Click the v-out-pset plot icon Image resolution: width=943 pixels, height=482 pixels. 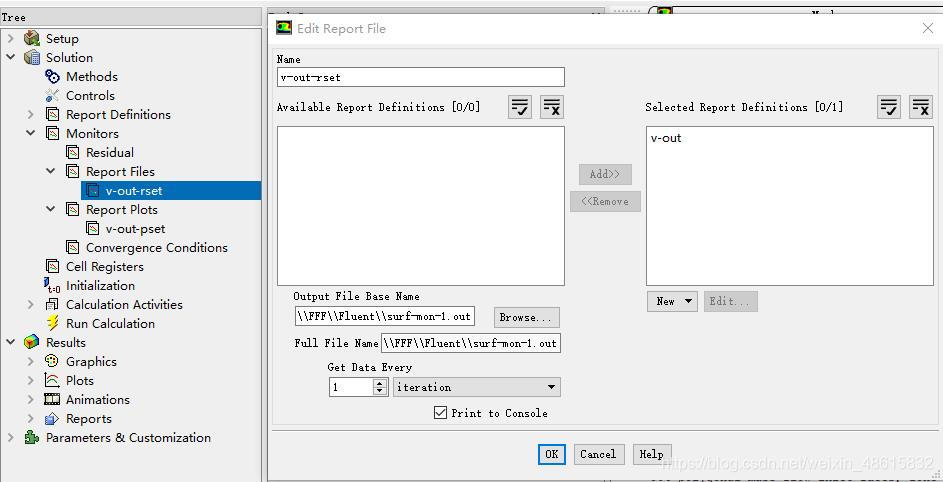[93, 229]
